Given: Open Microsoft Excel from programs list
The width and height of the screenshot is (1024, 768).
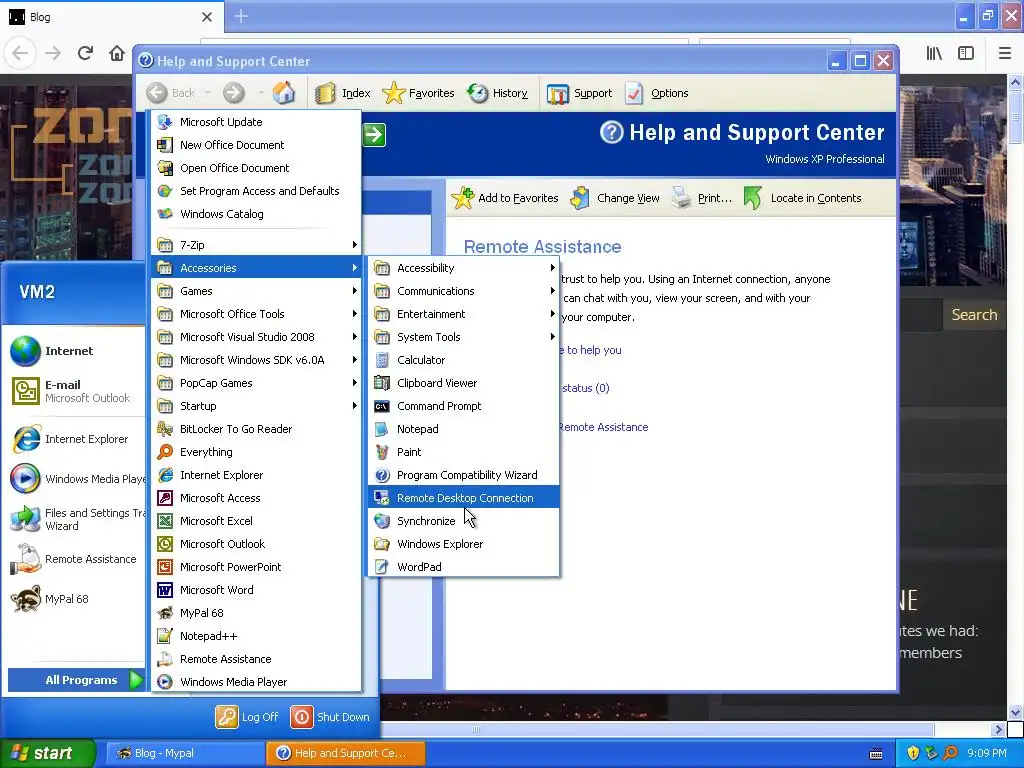Looking at the screenshot, I should tap(257, 520).
